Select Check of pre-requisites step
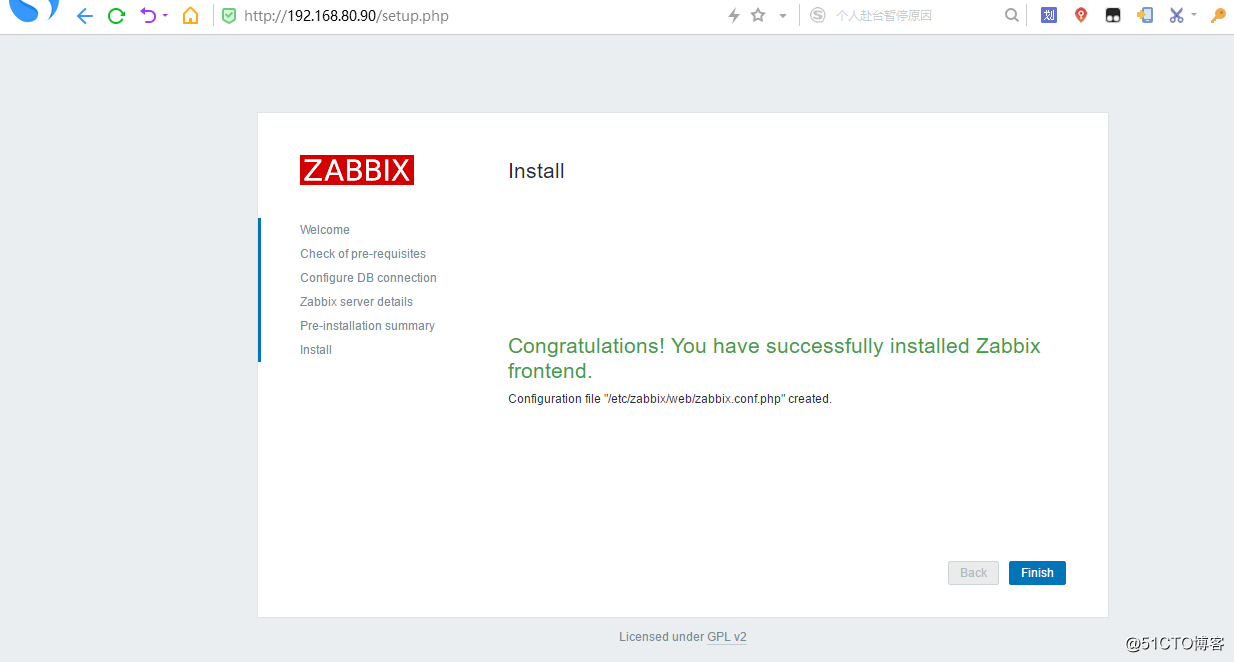1234x662 pixels. pos(363,254)
